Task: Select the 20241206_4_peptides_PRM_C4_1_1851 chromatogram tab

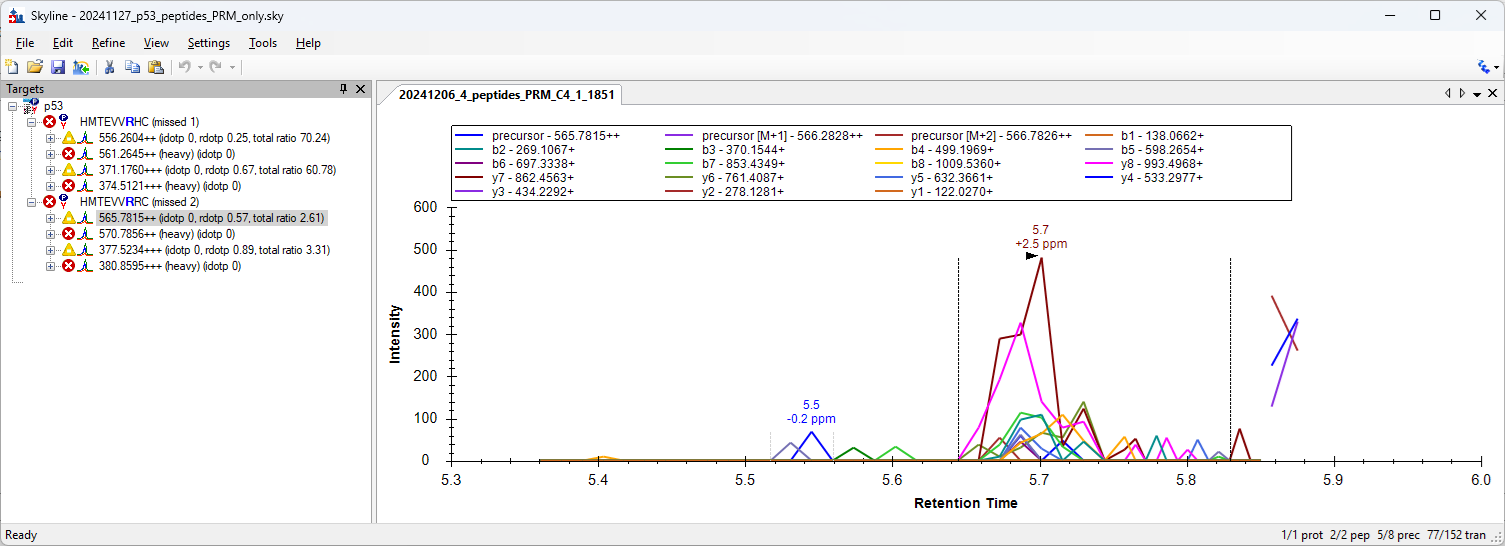Action: 506,95
